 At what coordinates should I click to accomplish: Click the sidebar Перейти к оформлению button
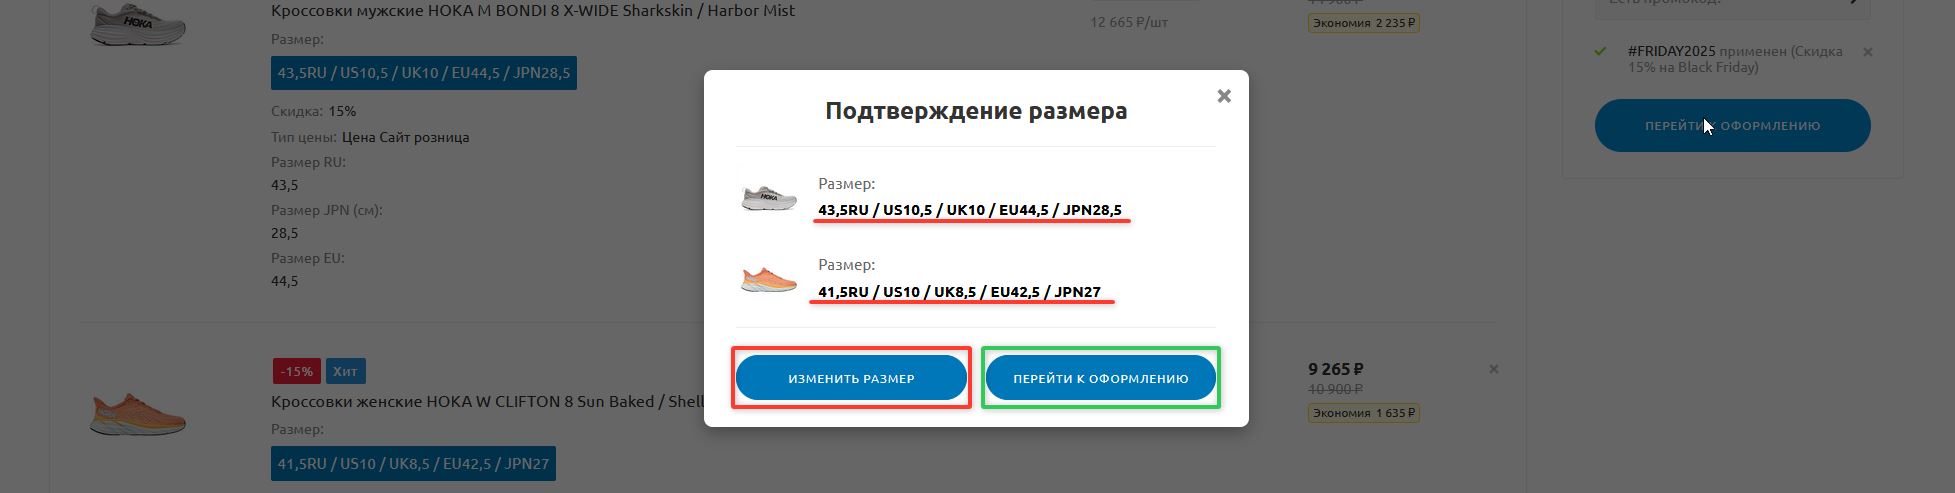(1732, 126)
